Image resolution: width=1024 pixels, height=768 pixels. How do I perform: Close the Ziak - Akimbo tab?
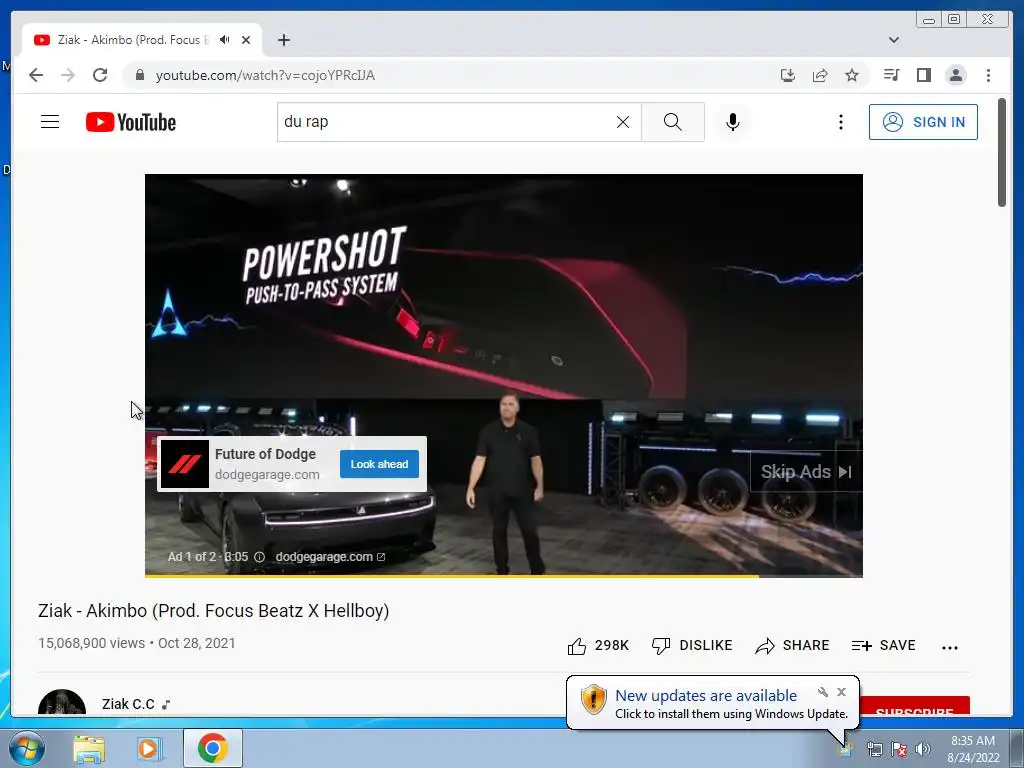[246, 40]
